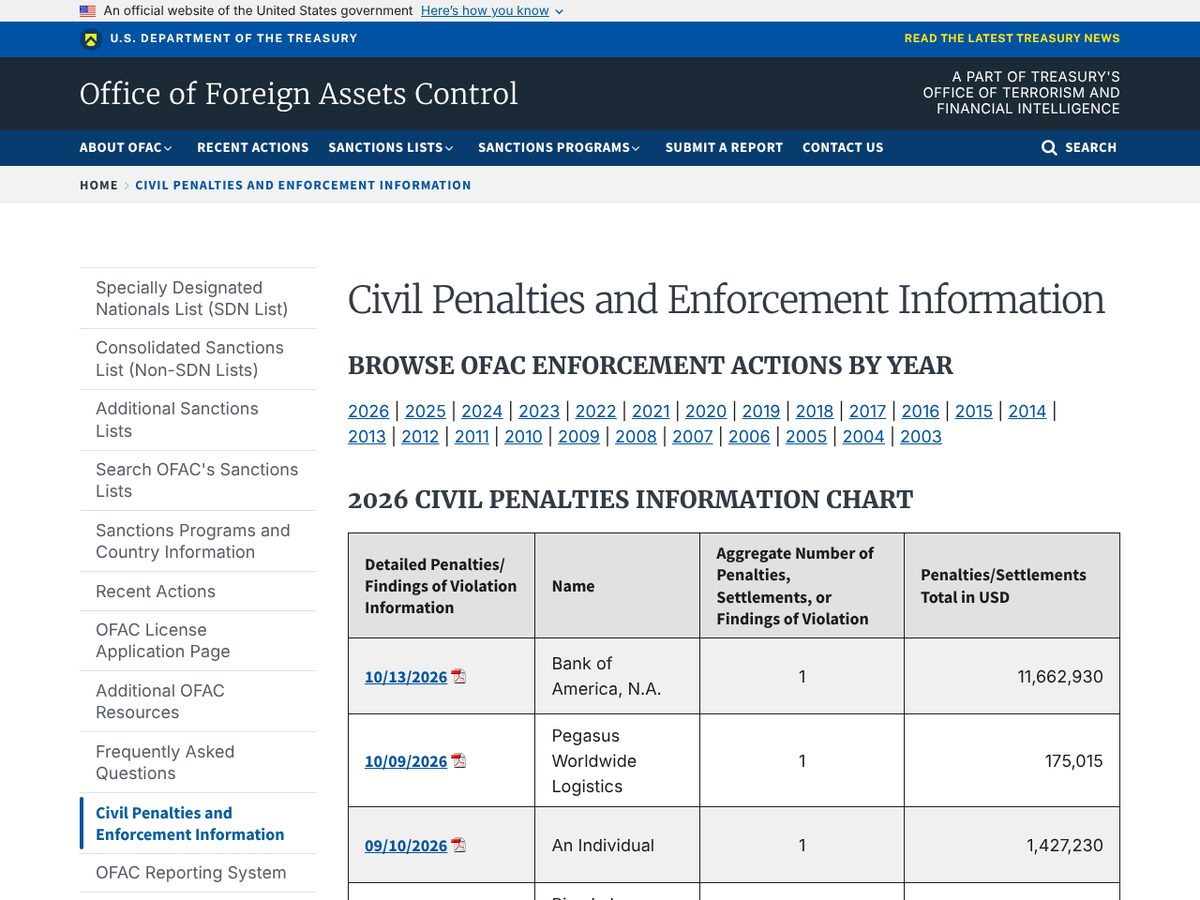Screen dimensions: 1200x900
Task: Click Civil Penalties breadcrumb link
Action: (303, 185)
